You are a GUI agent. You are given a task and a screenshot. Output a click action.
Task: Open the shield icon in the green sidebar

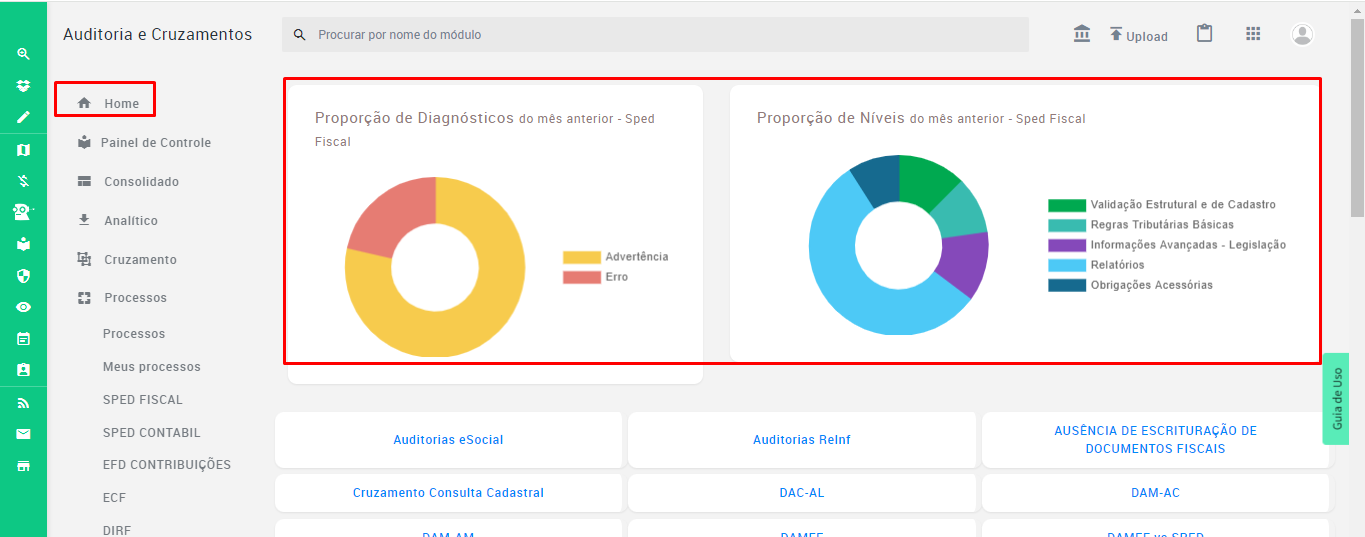[x=23, y=276]
